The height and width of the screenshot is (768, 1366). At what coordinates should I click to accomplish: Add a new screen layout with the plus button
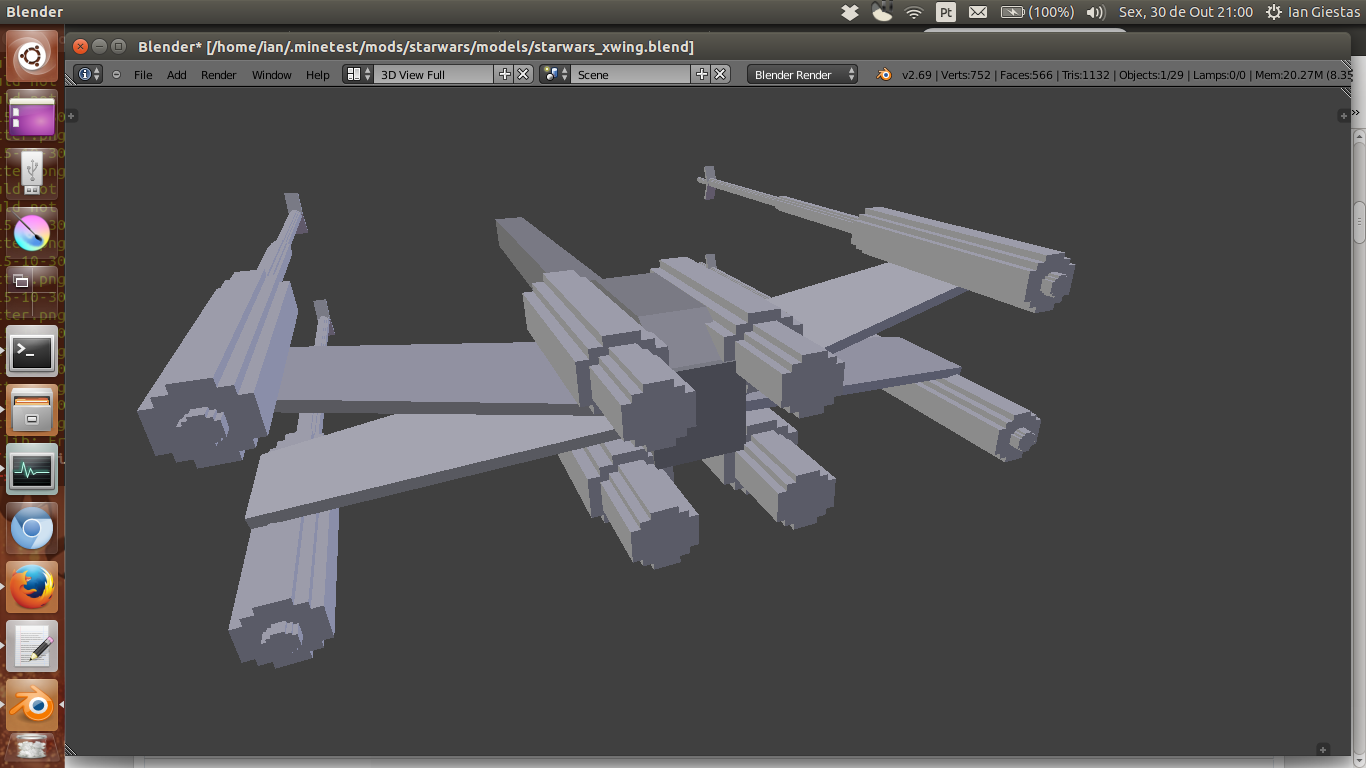505,74
